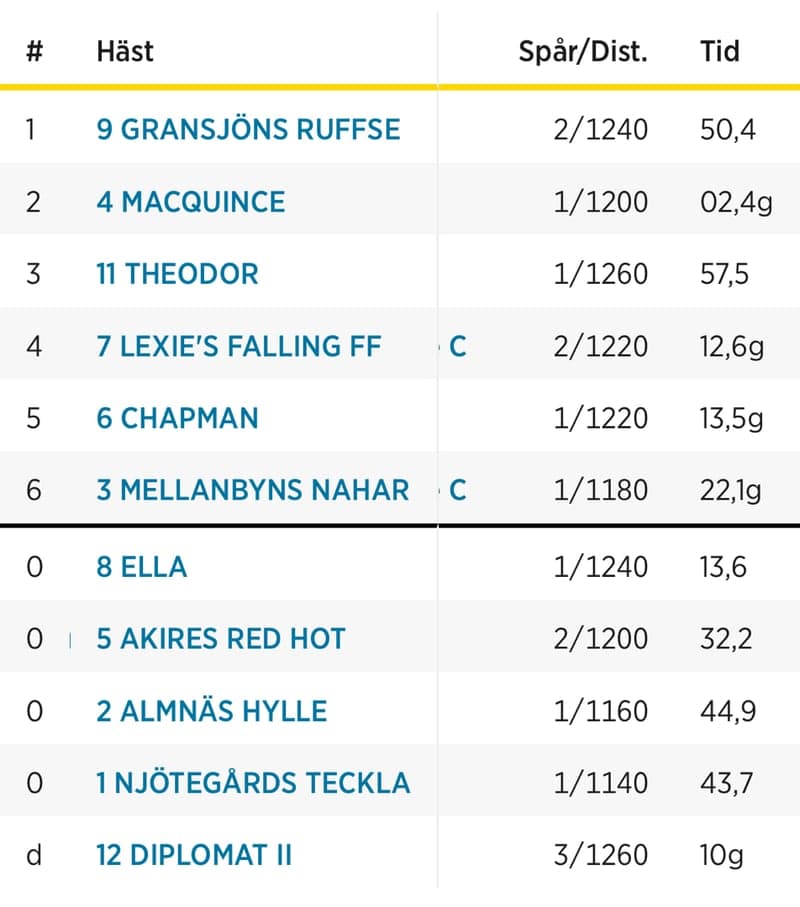Open 3 Mellanbyns Nahar horse page
The width and height of the screenshot is (800, 907).
point(252,490)
